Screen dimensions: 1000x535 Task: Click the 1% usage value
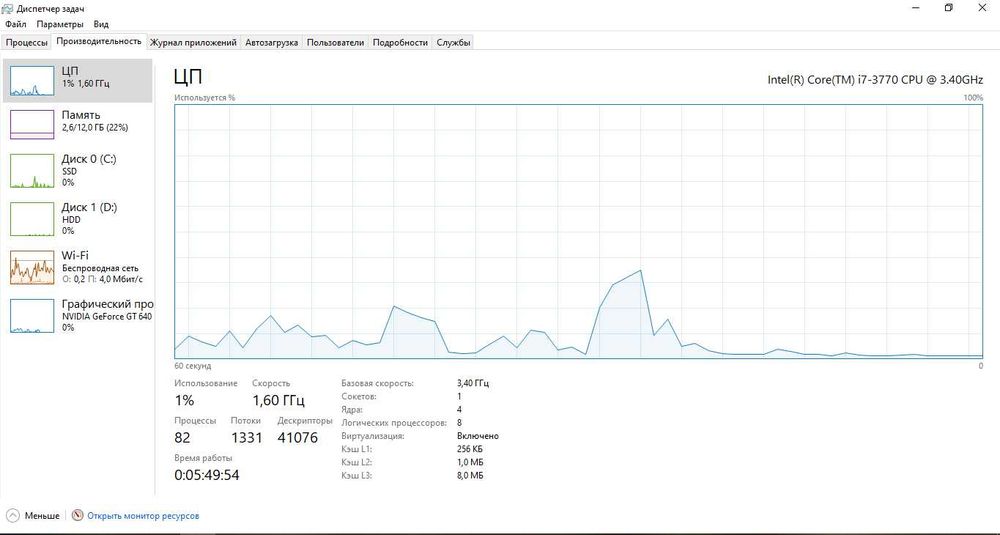pyautogui.click(x=184, y=400)
